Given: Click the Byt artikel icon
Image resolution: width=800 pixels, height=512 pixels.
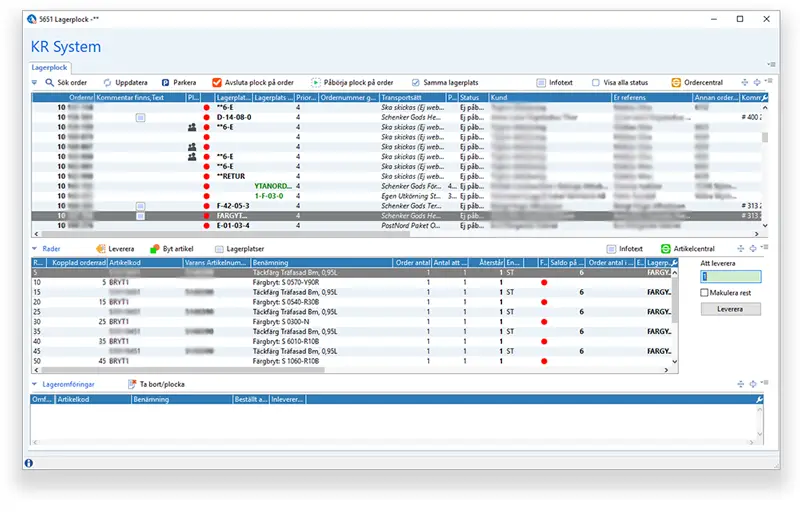Looking at the screenshot, I should [154, 249].
